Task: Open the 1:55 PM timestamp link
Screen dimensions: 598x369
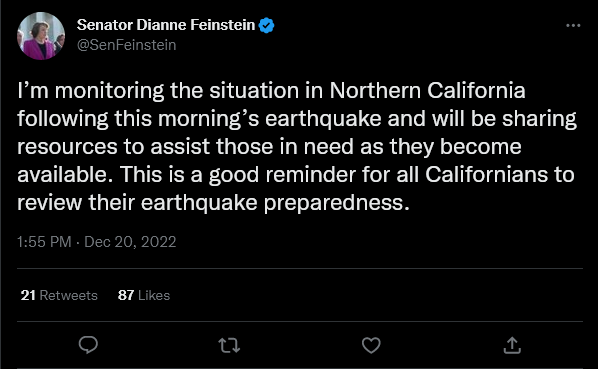Action: 44,242
